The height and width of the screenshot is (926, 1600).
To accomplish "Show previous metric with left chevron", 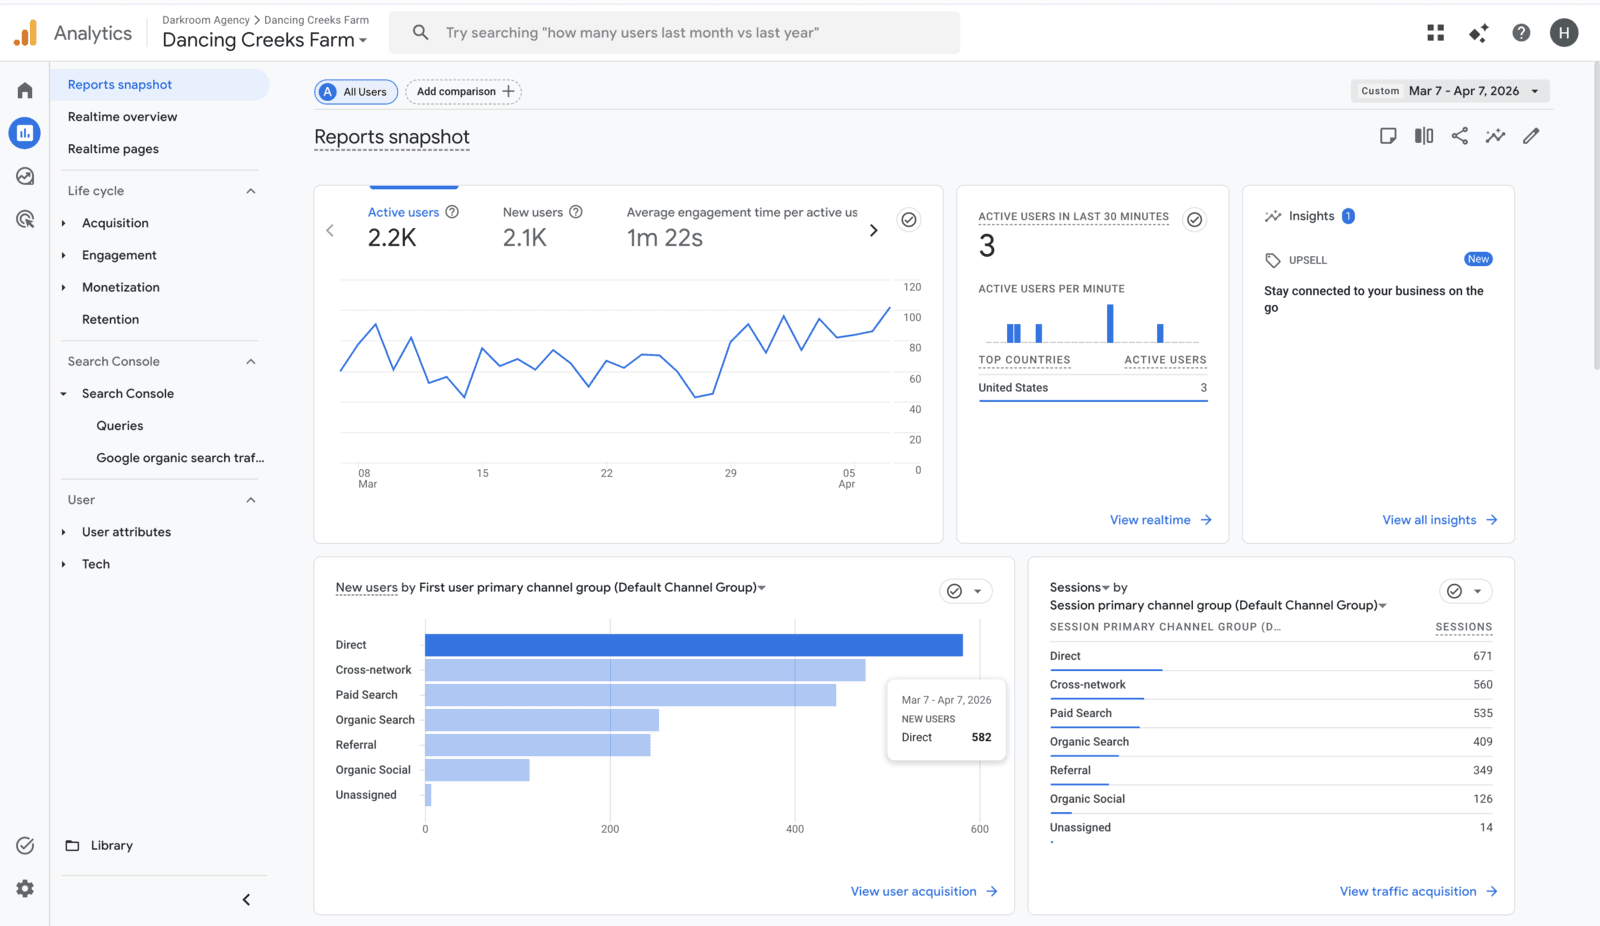I will 330,230.
